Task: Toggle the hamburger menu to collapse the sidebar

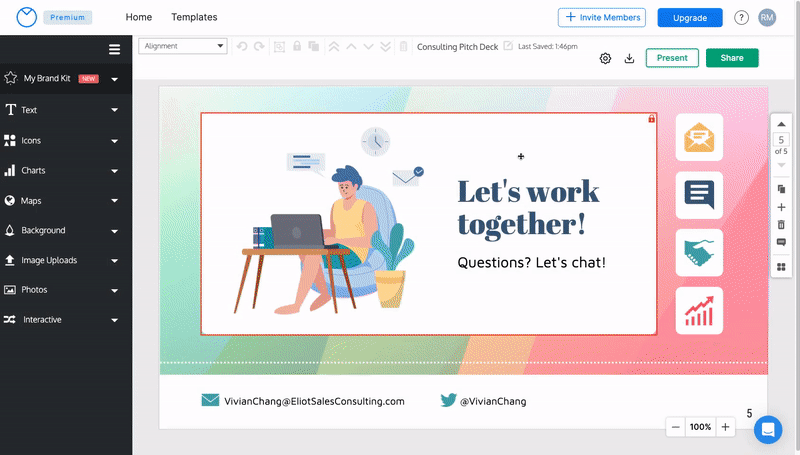Action: [114, 49]
